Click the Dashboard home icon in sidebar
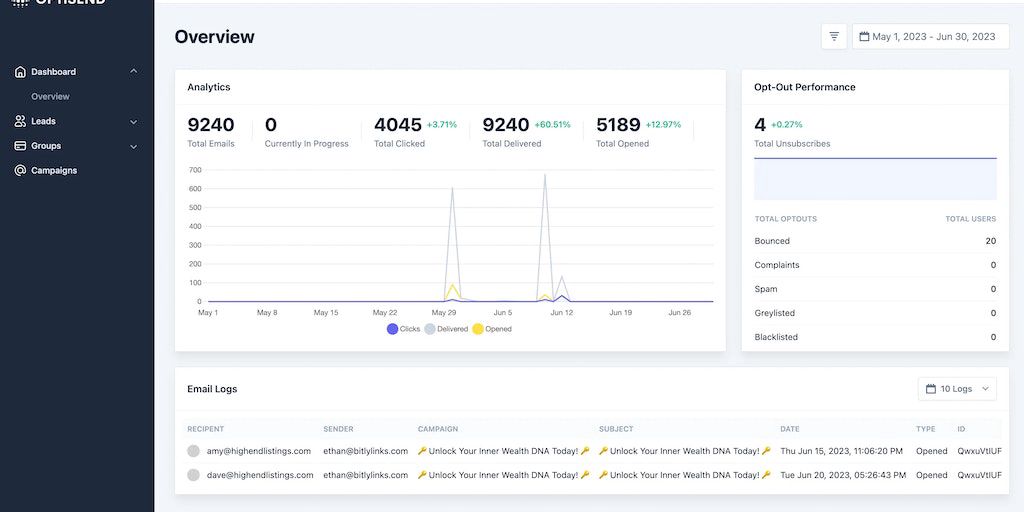The height and width of the screenshot is (512, 1024). point(20,72)
